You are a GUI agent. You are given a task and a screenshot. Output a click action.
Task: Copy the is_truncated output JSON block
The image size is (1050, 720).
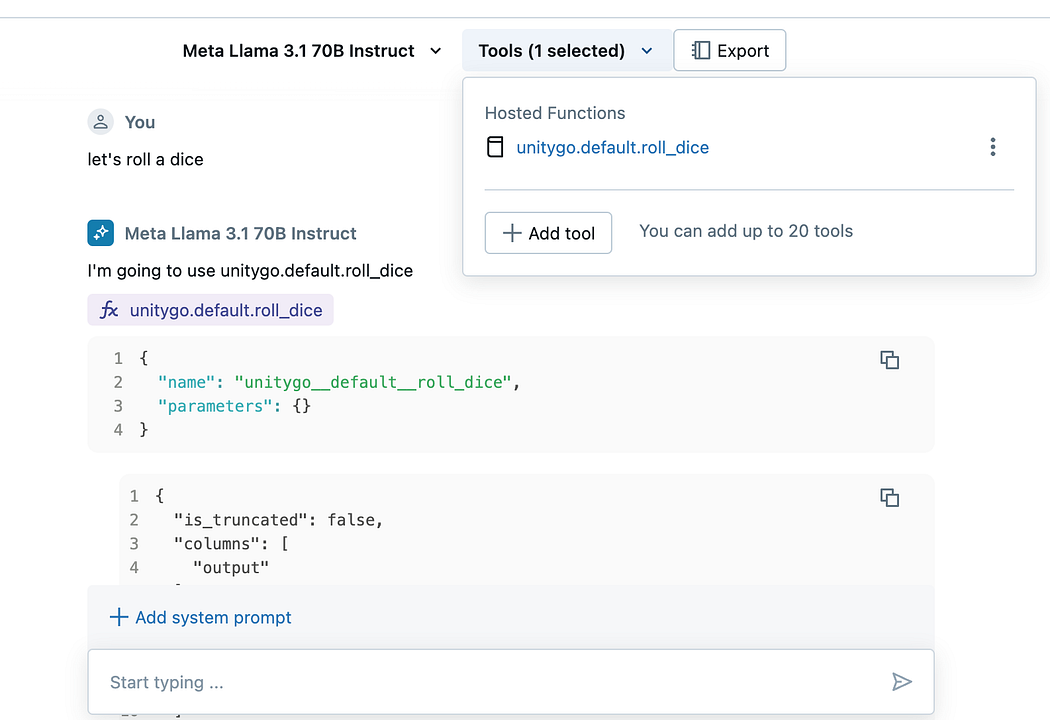889,497
